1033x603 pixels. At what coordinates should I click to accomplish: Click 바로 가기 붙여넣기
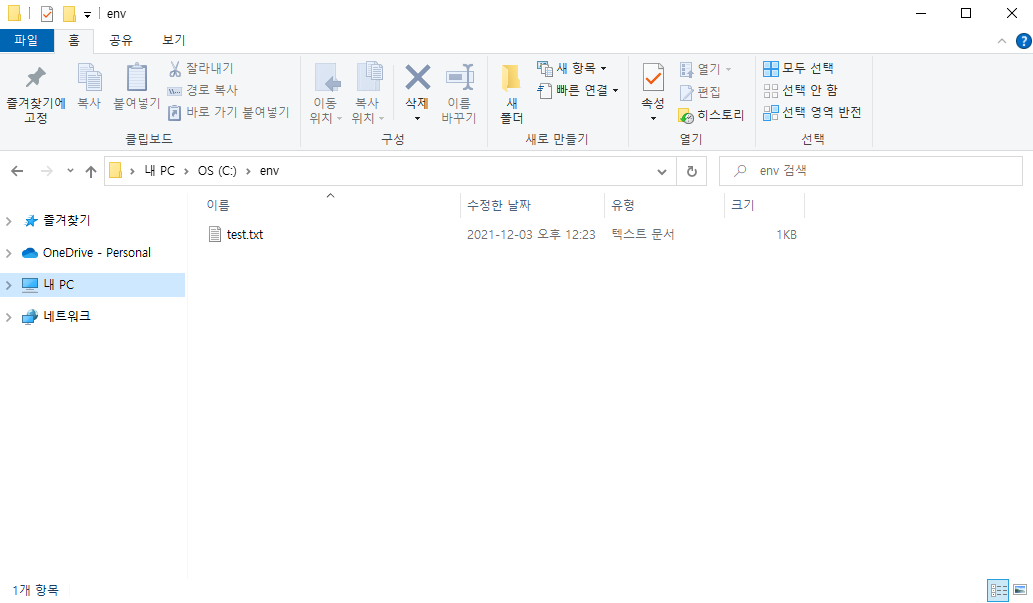pyautogui.click(x=229, y=113)
